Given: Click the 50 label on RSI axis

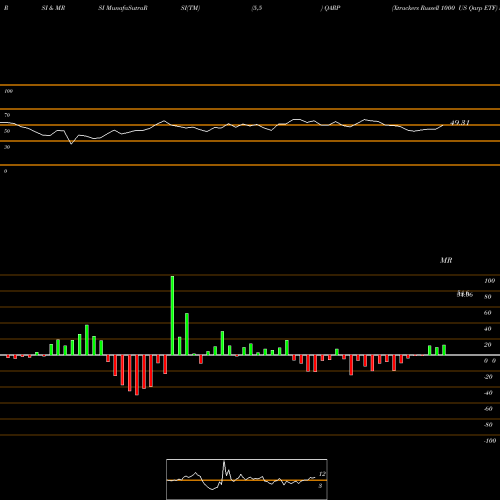Looking at the screenshot, I should pos(7,131).
